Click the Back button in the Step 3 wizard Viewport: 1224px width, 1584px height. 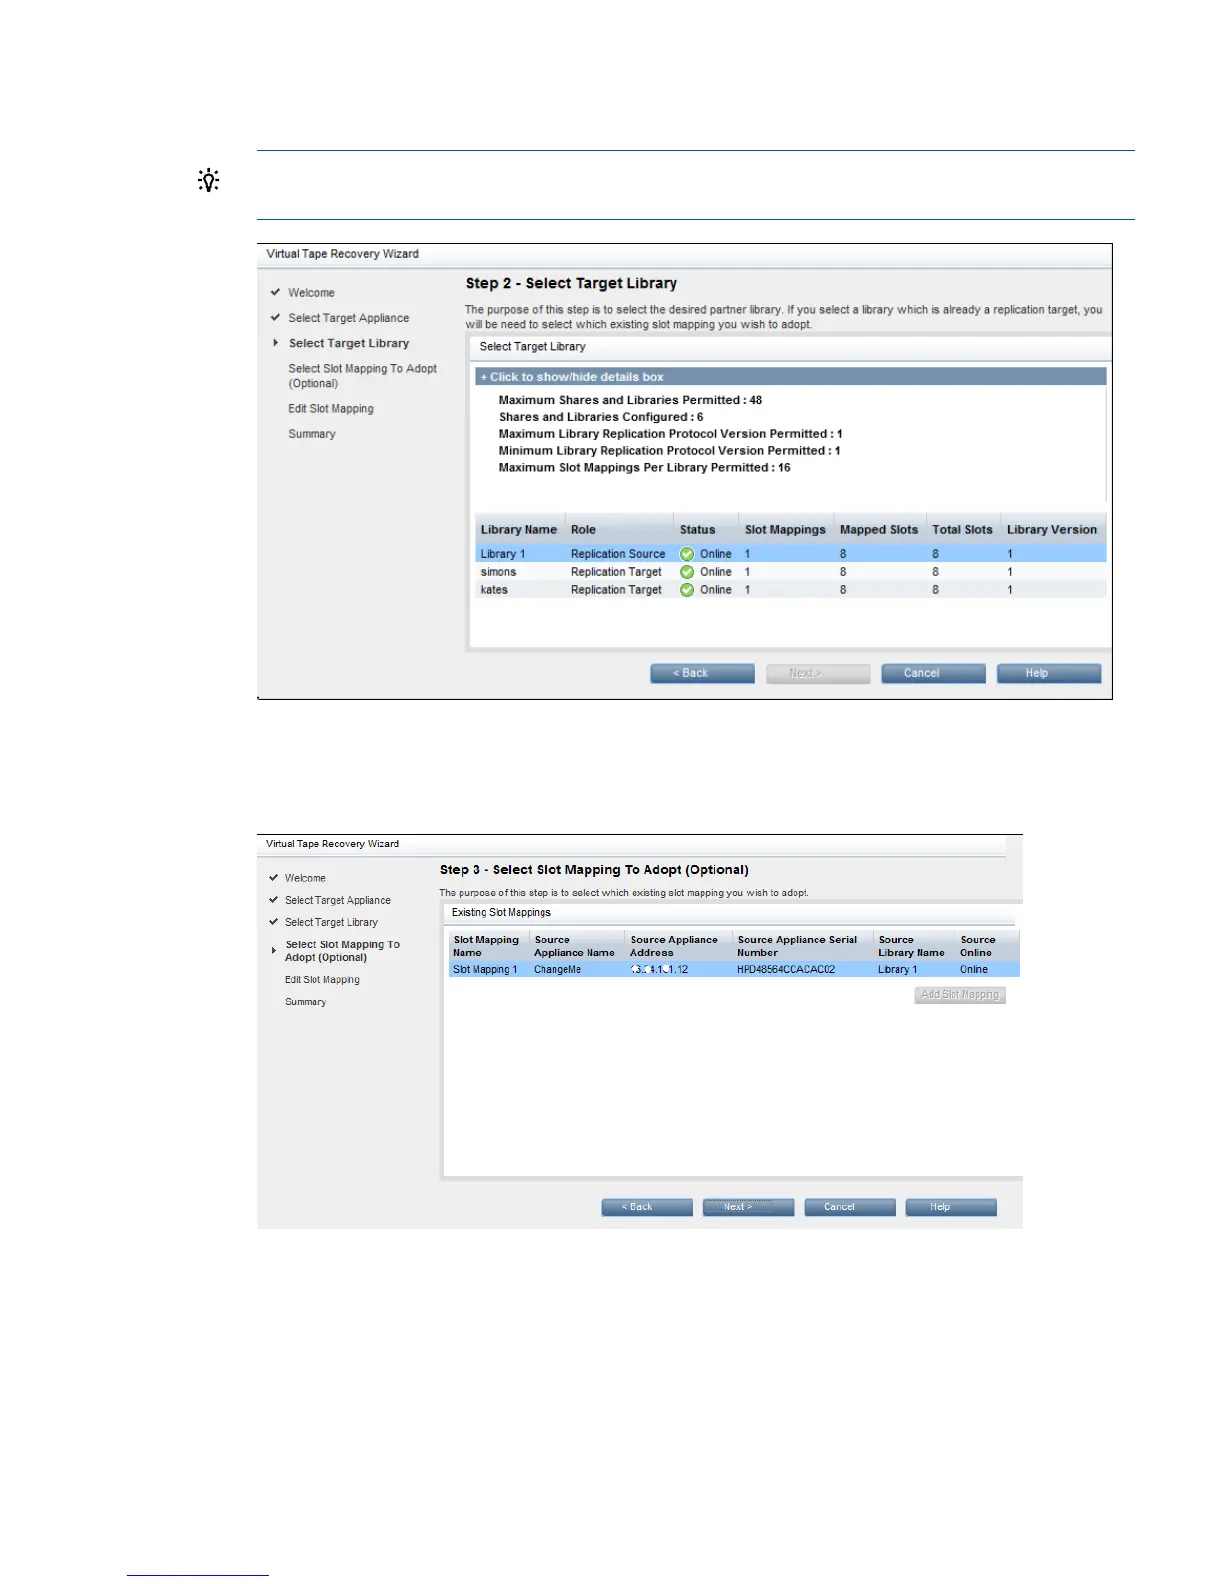coord(647,1207)
